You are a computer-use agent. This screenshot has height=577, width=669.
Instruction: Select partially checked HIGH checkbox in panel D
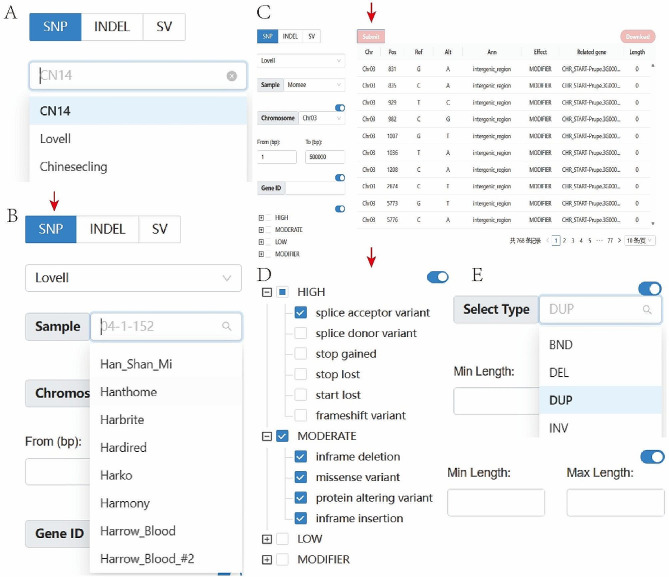click(x=282, y=292)
